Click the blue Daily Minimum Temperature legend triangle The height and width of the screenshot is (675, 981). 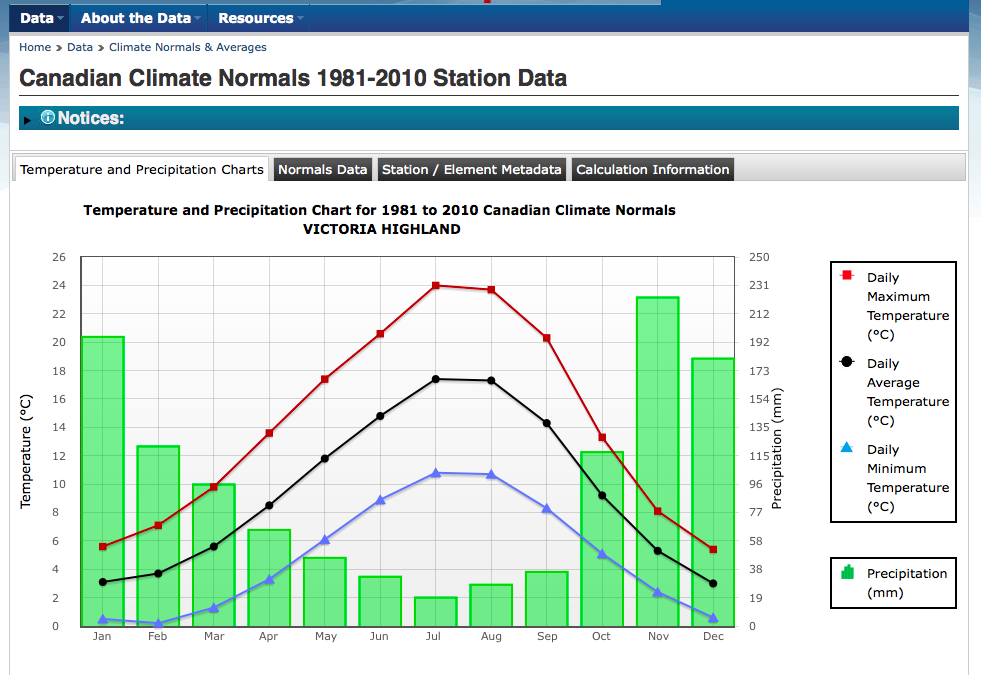click(847, 447)
